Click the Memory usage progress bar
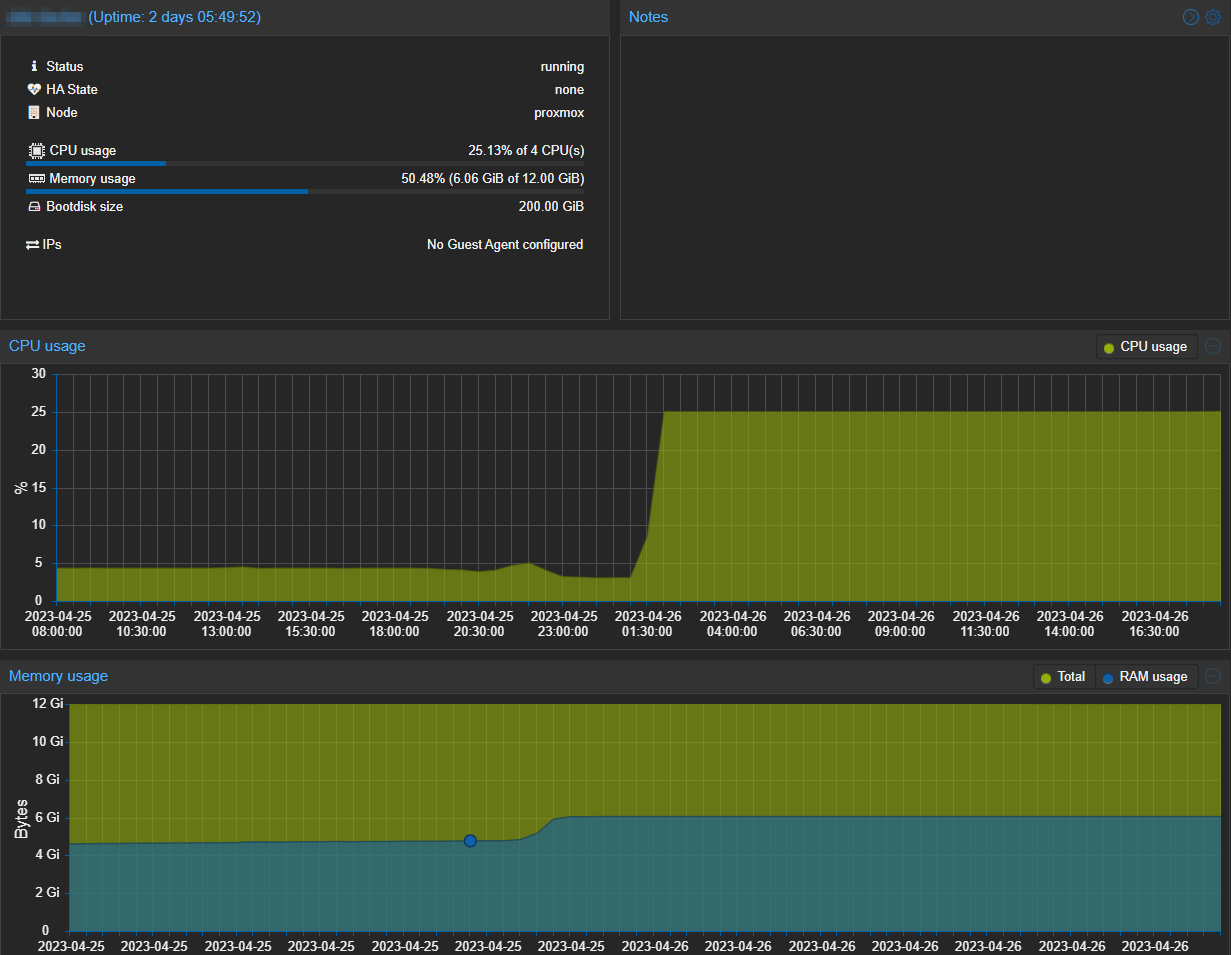Image resolution: width=1231 pixels, height=955 pixels. (305, 191)
